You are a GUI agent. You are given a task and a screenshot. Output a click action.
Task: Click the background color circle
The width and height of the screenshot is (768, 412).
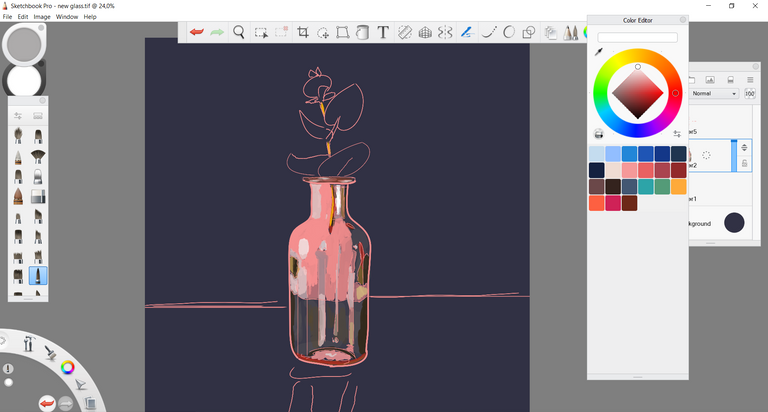pos(734,222)
